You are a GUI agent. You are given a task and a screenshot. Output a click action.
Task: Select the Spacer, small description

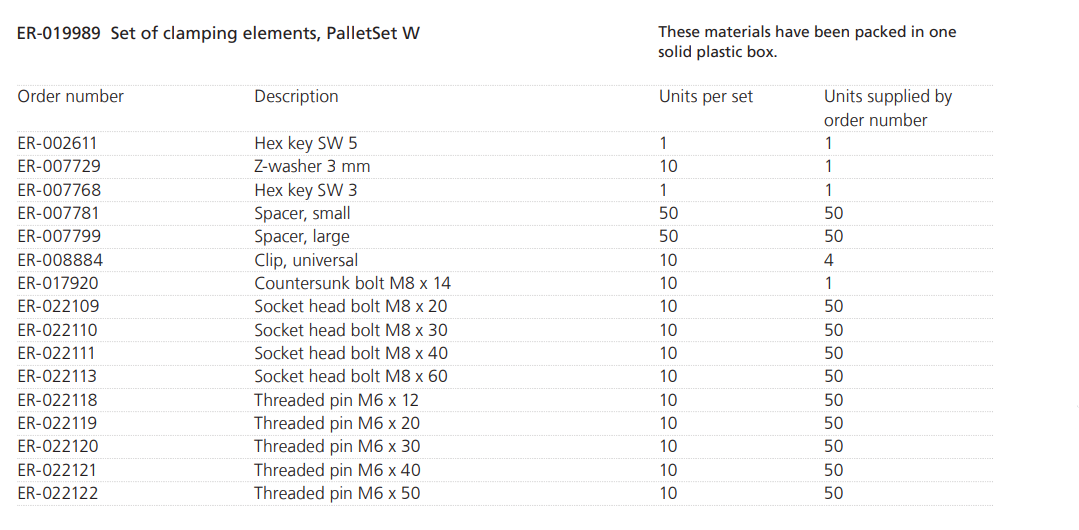[x=302, y=213]
